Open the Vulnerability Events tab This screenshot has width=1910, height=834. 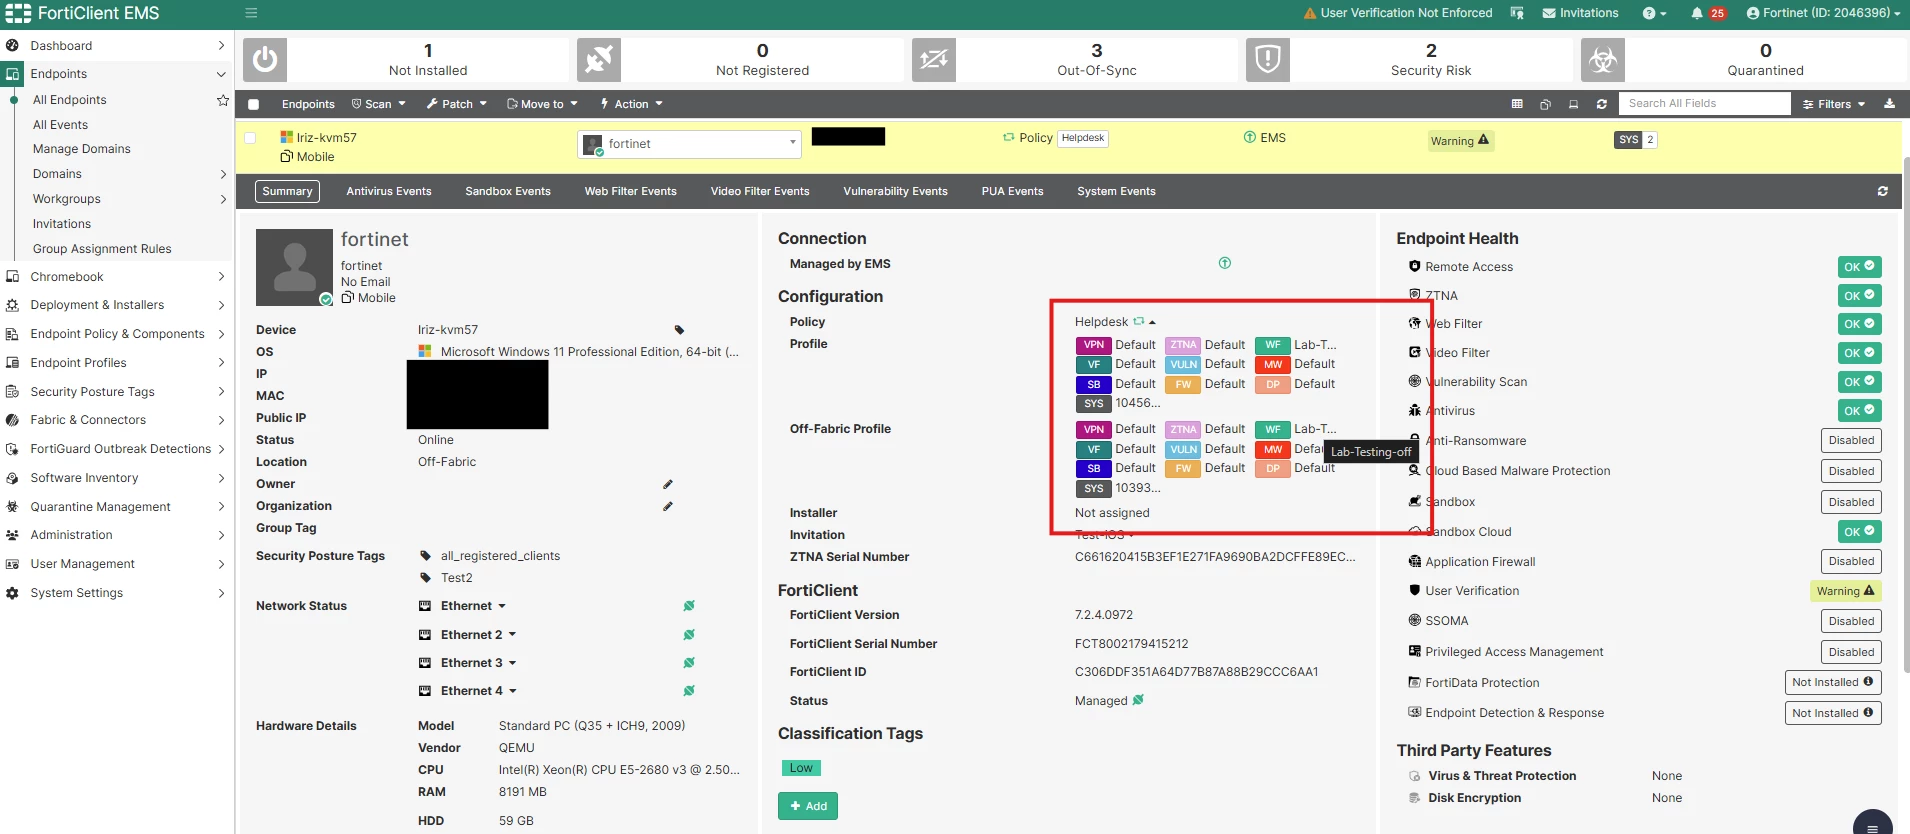896,191
